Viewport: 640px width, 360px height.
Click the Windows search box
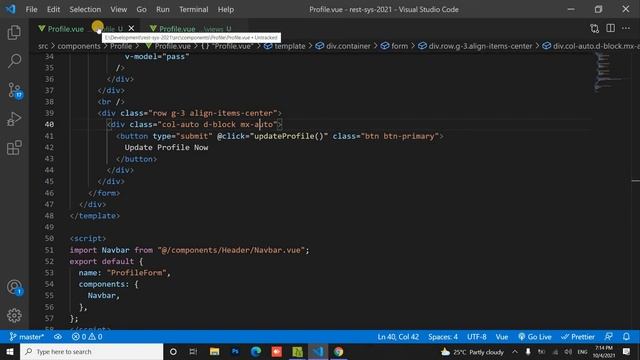click(91, 351)
